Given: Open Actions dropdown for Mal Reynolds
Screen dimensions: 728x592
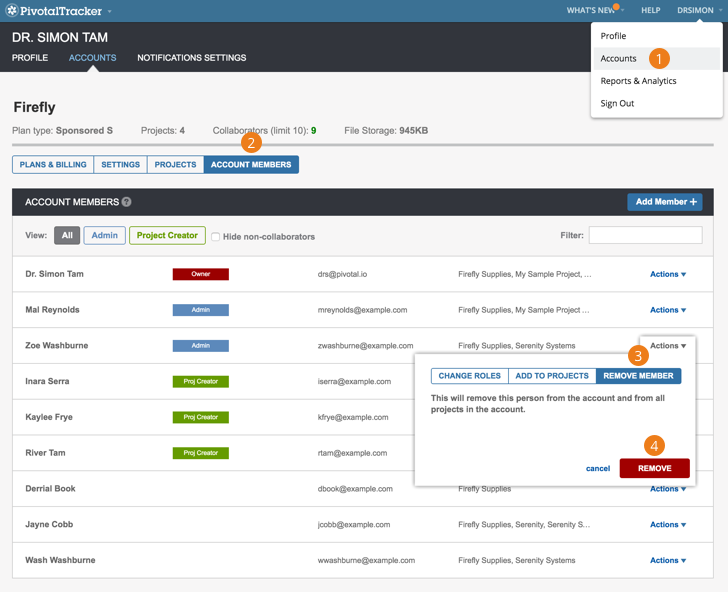Looking at the screenshot, I should [667, 310].
